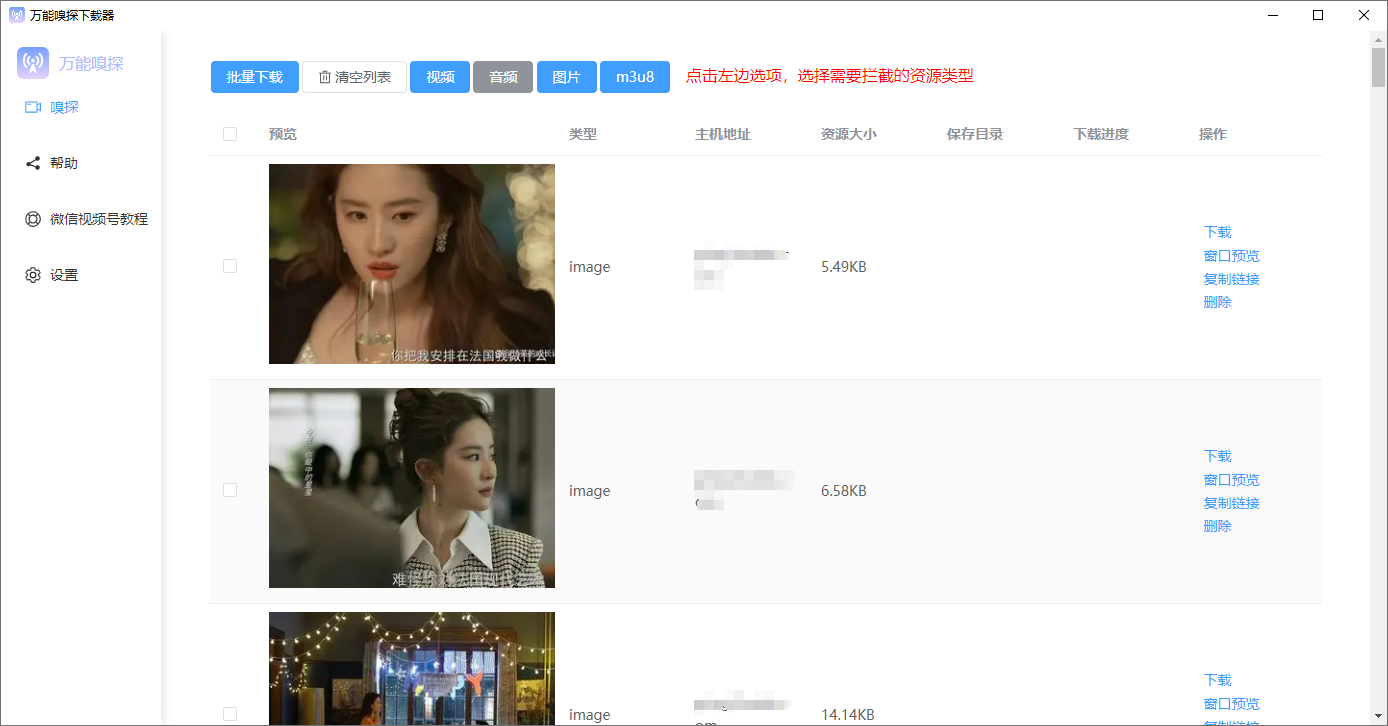Click 复制链接 for the 6.58KB image
The image size is (1388, 726).
pyautogui.click(x=1232, y=503)
